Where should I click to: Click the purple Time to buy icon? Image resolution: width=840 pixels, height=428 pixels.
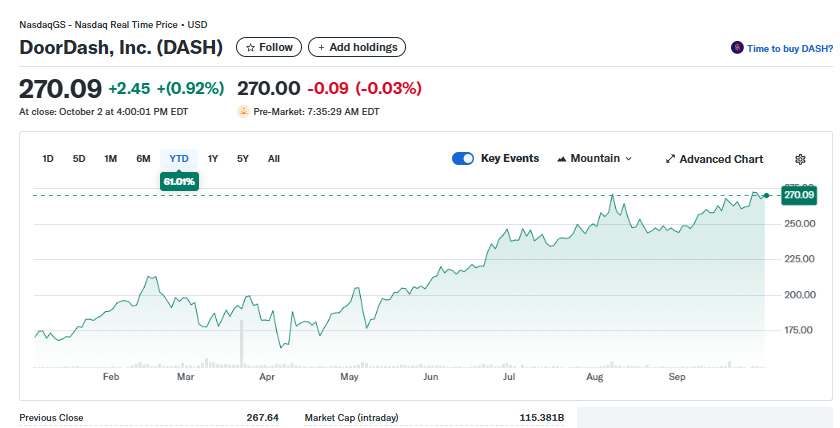click(x=737, y=48)
